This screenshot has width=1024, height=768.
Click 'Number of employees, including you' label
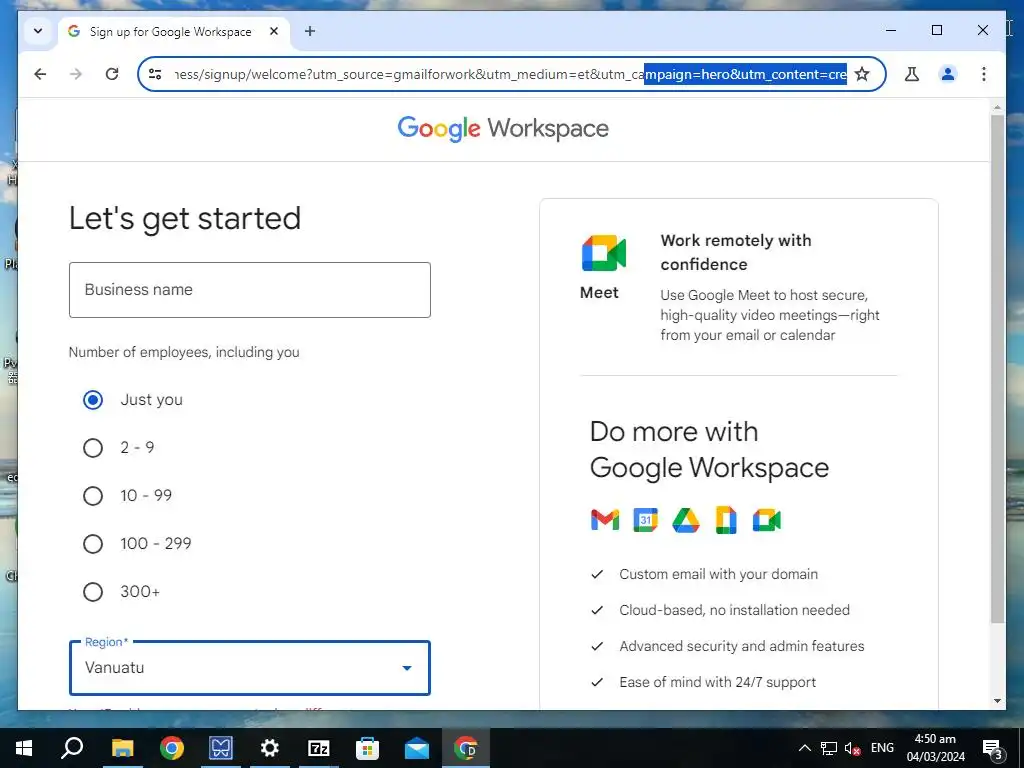click(x=184, y=352)
